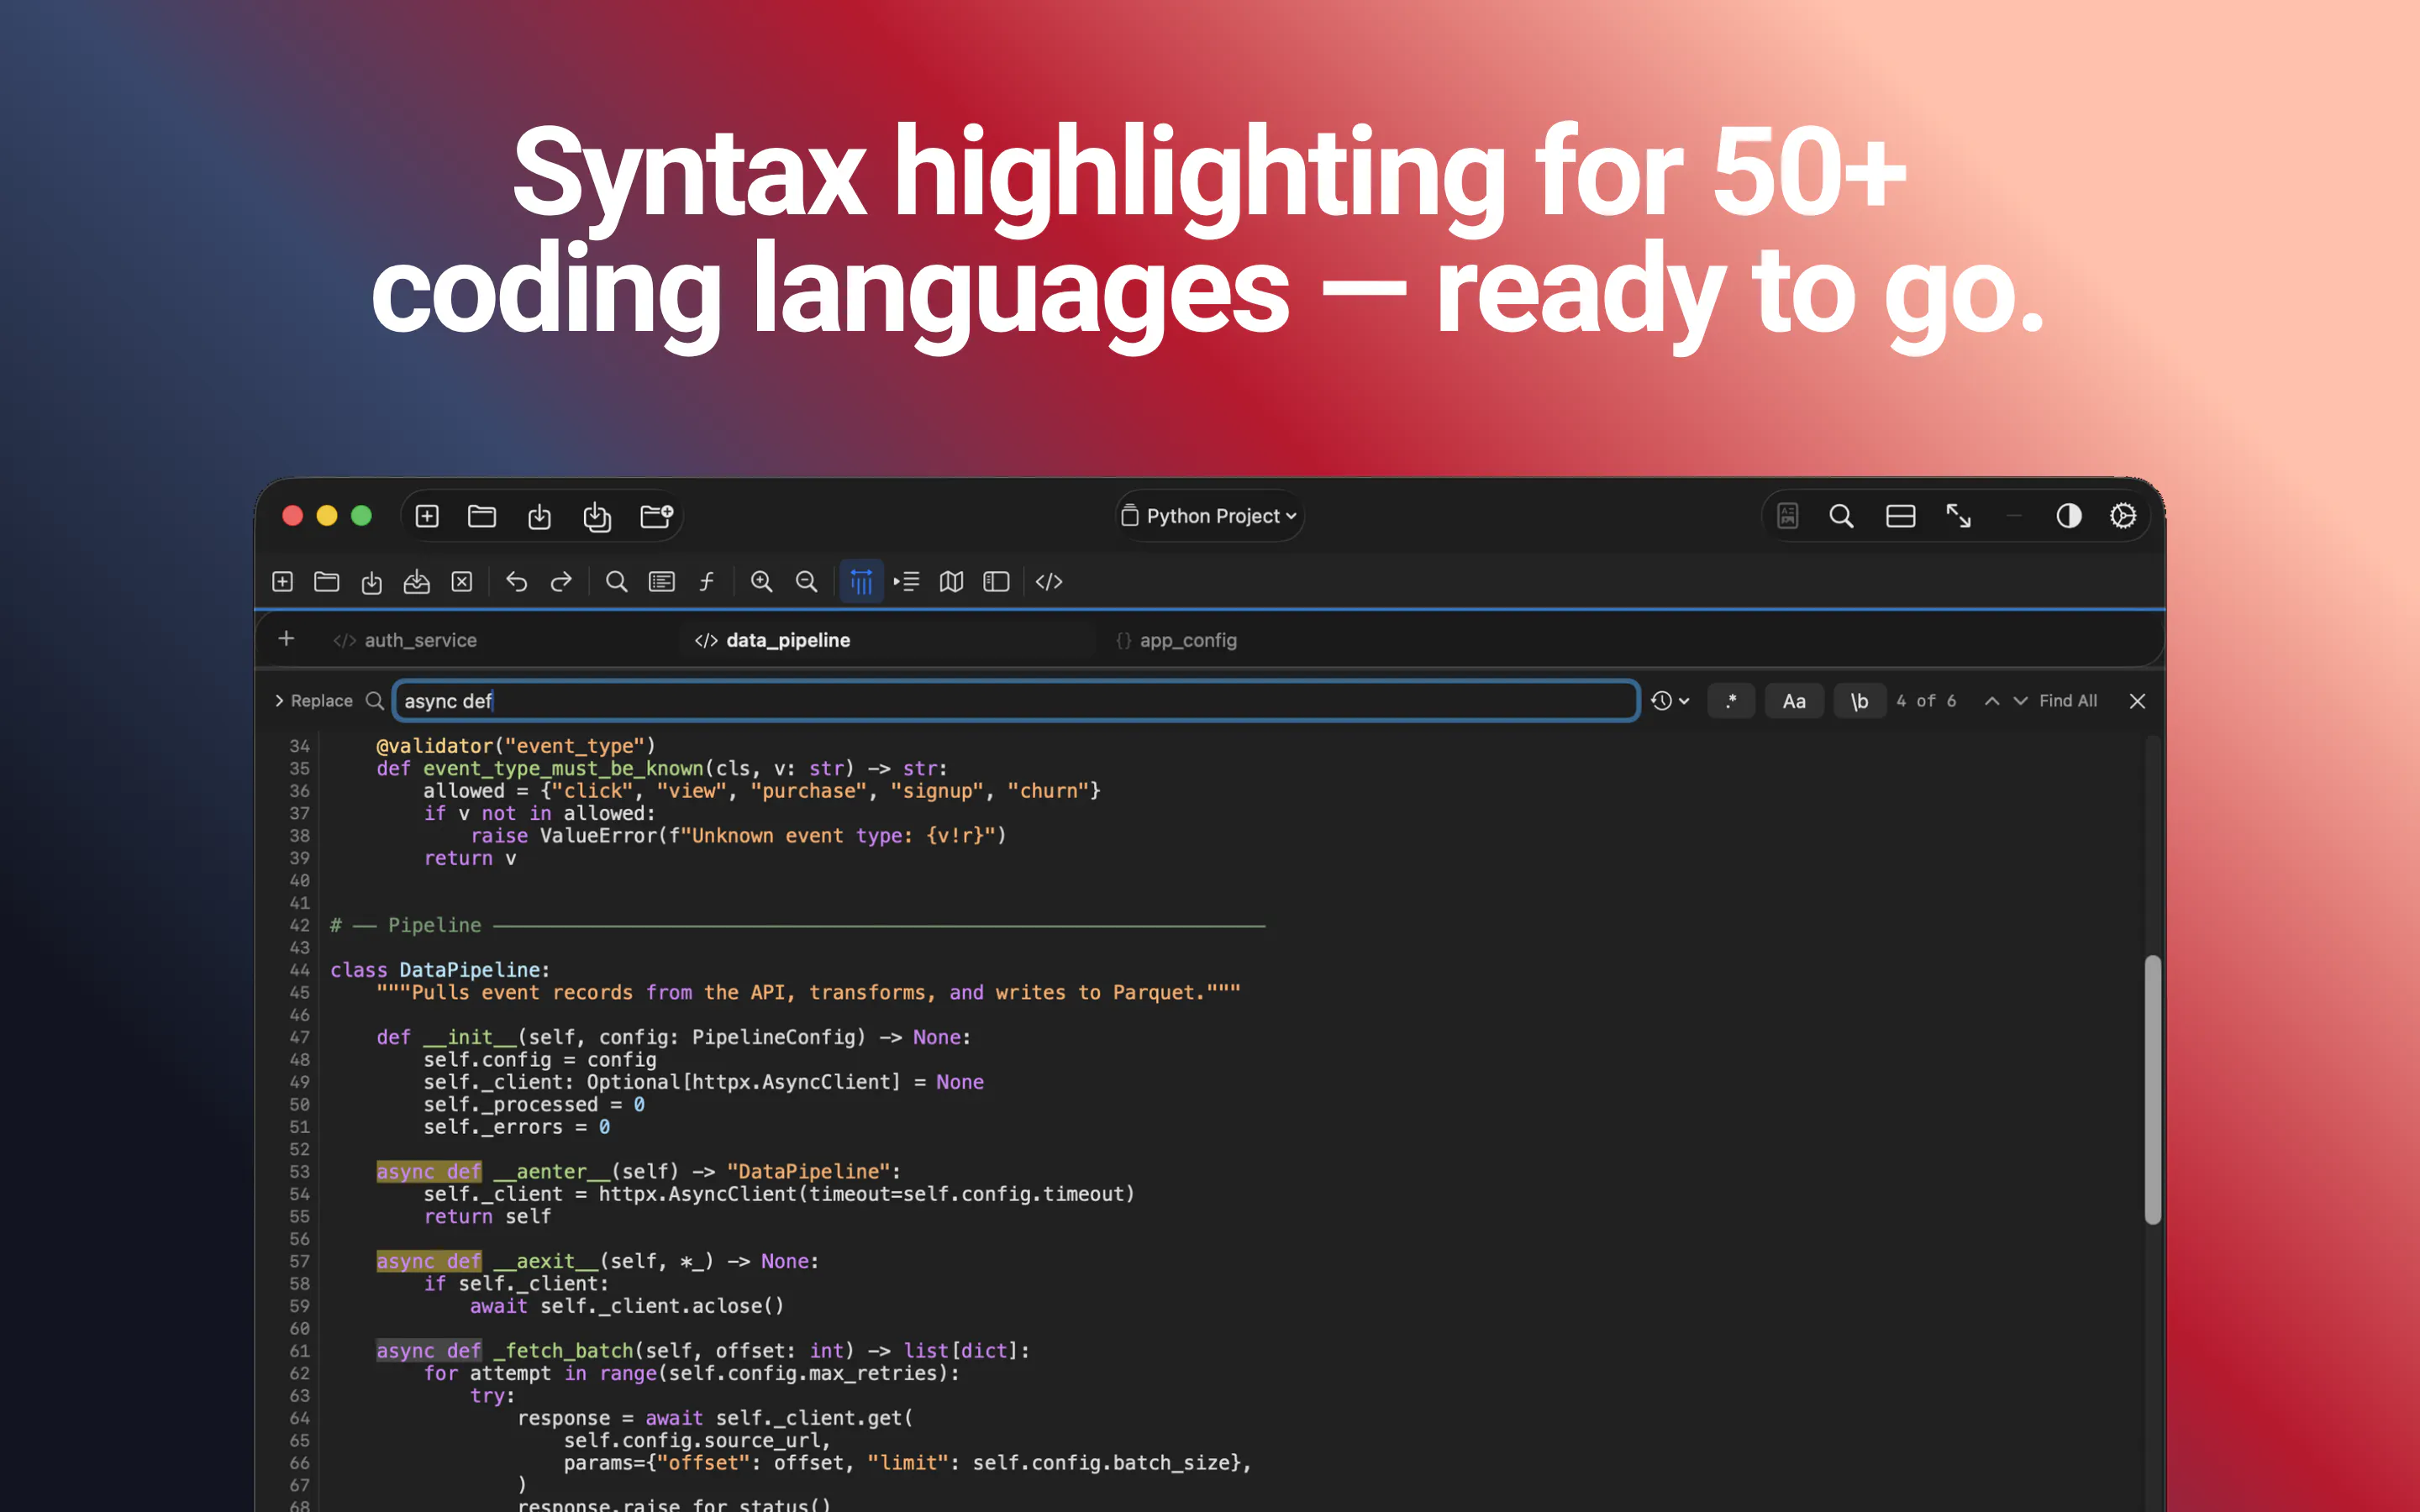Go to the next match with down chevron
2420x1512 pixels.
coord(2020,701)
